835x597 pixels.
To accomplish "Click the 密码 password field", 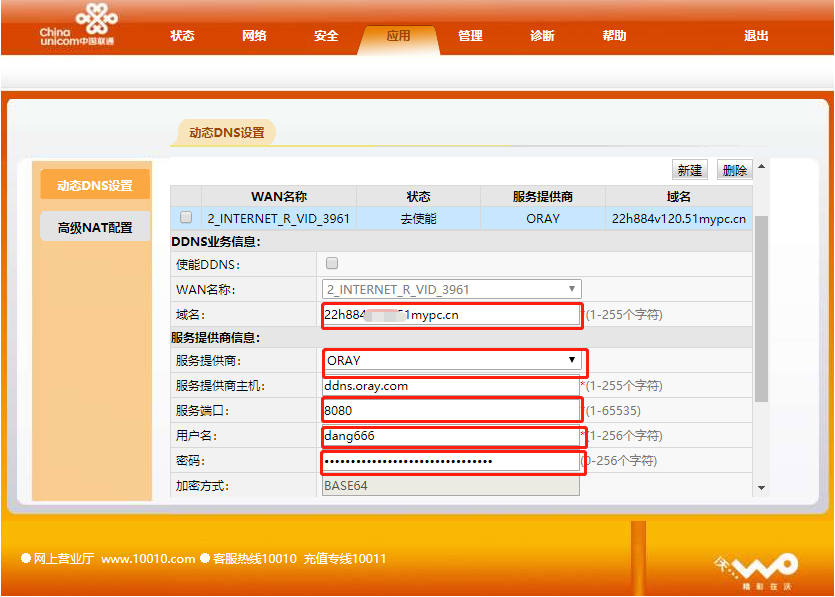I will point(451,461).
